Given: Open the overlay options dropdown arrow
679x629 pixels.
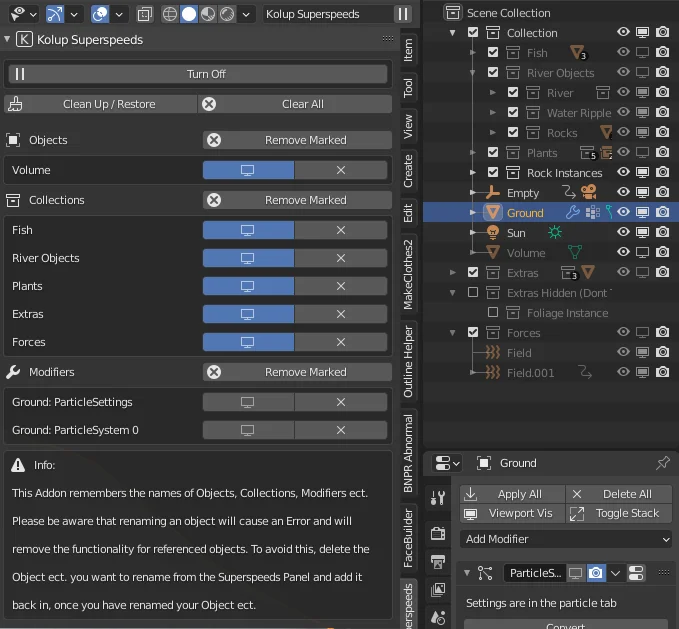Looking at the screenshot, I should click(119, 14).
